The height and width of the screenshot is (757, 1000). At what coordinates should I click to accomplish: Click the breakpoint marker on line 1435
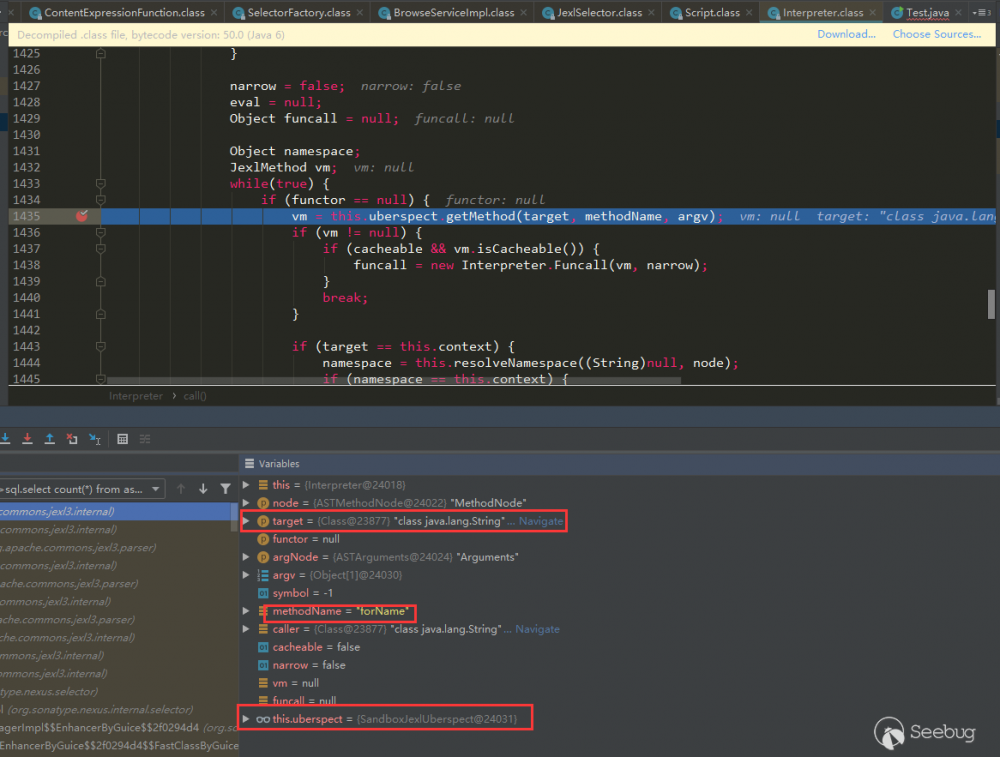pos(82,216)
